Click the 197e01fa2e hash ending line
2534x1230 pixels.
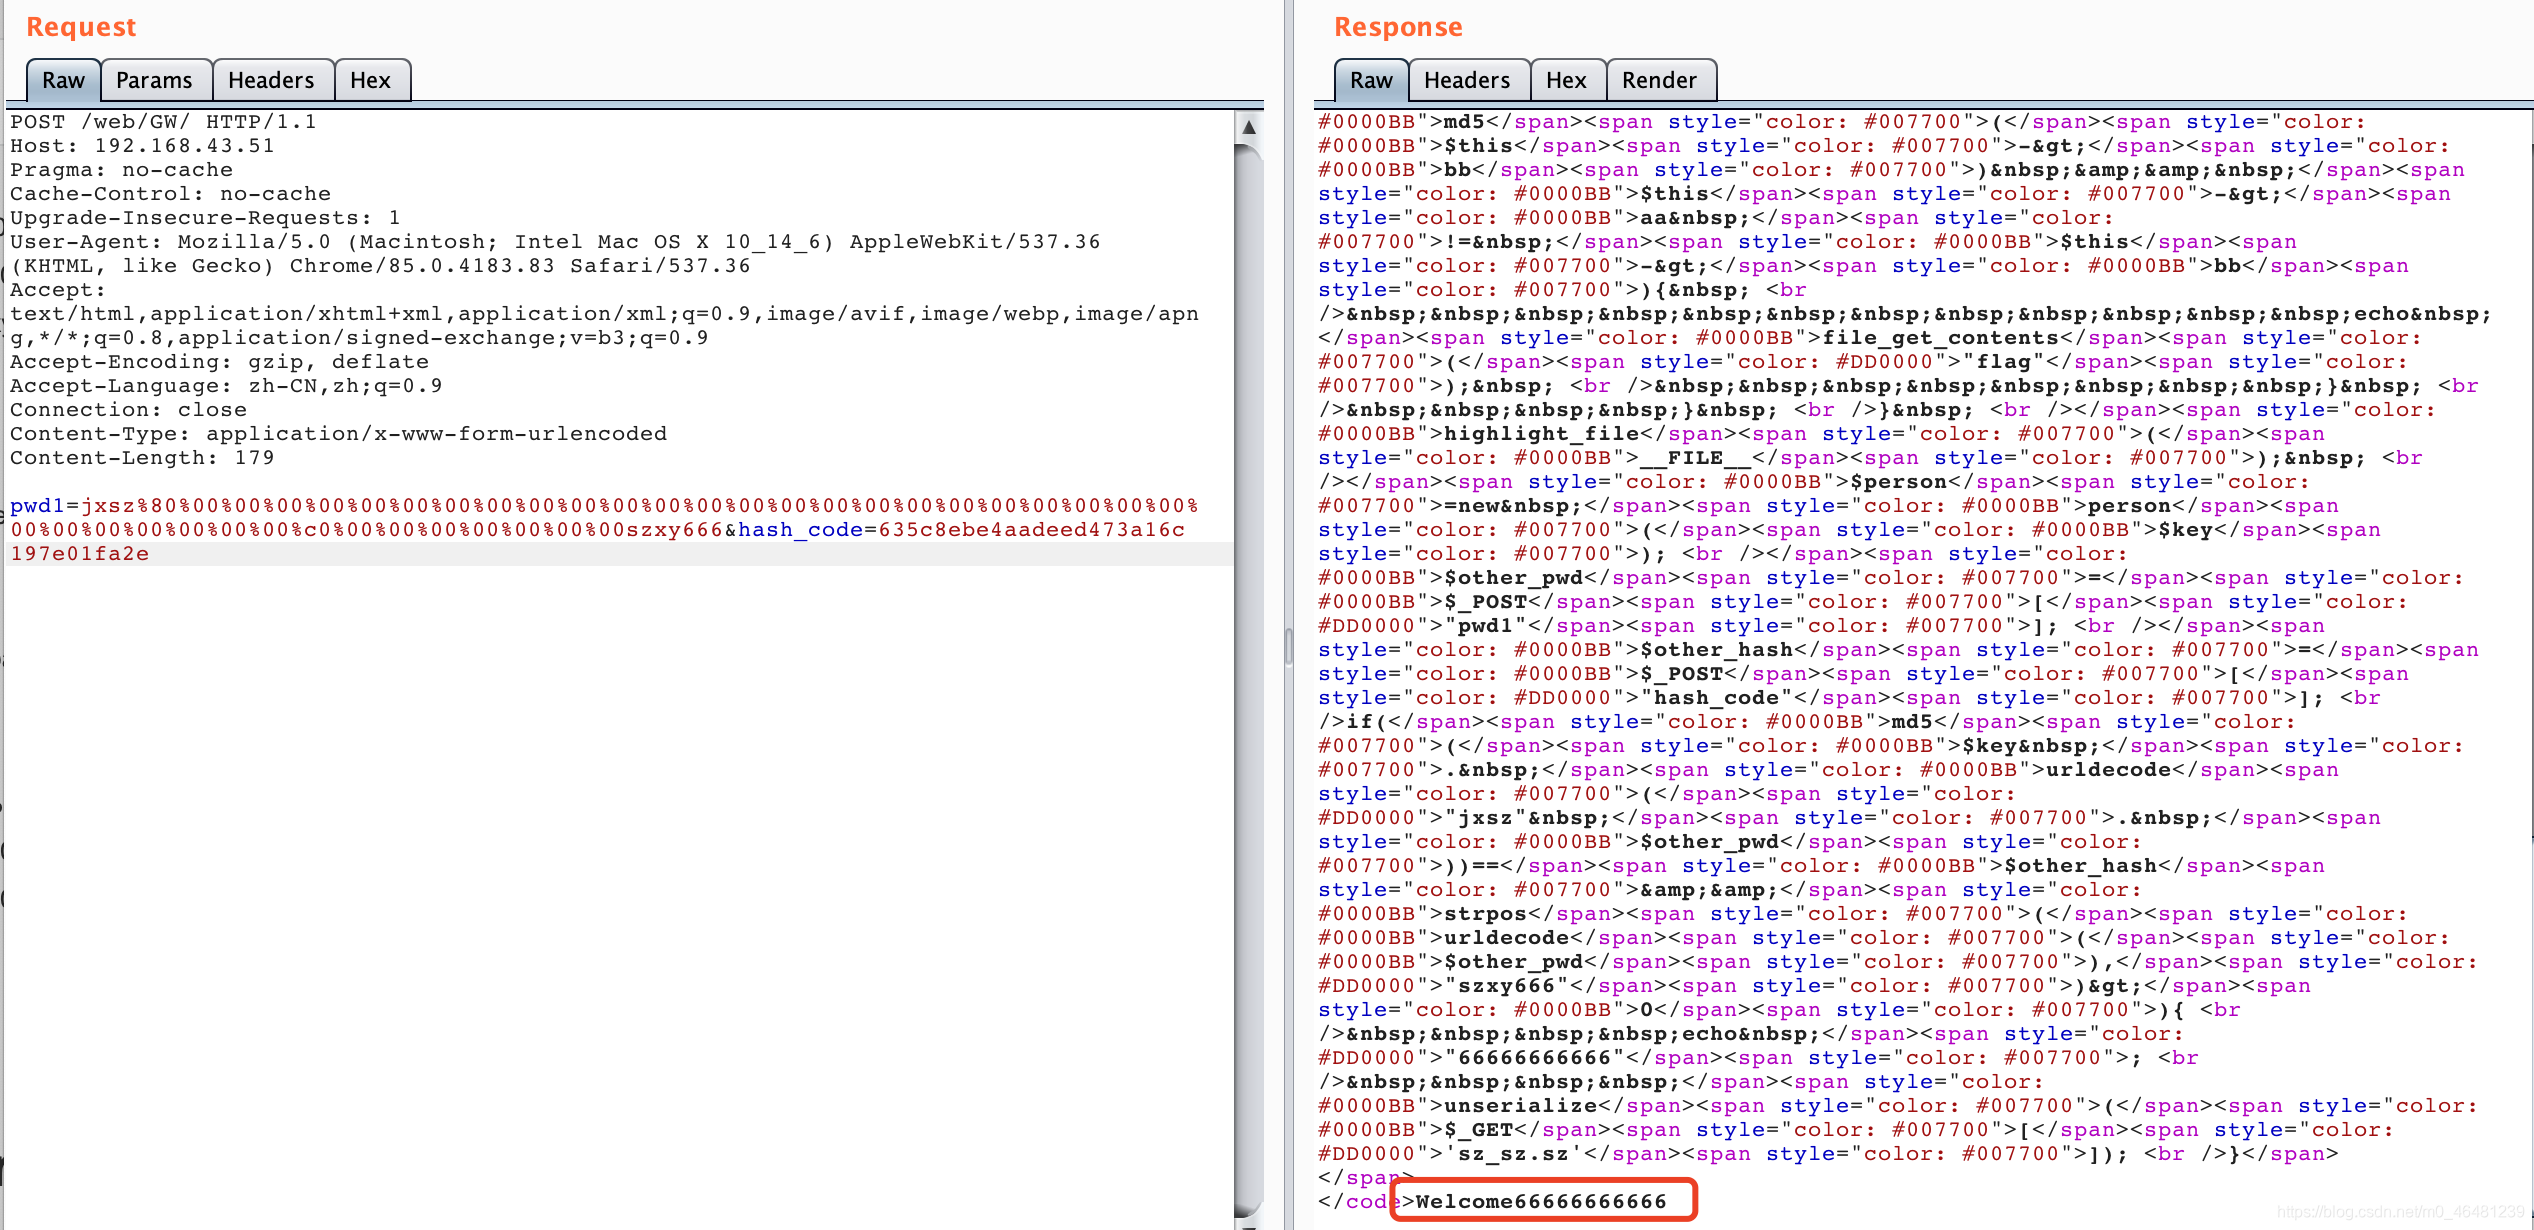80,554
